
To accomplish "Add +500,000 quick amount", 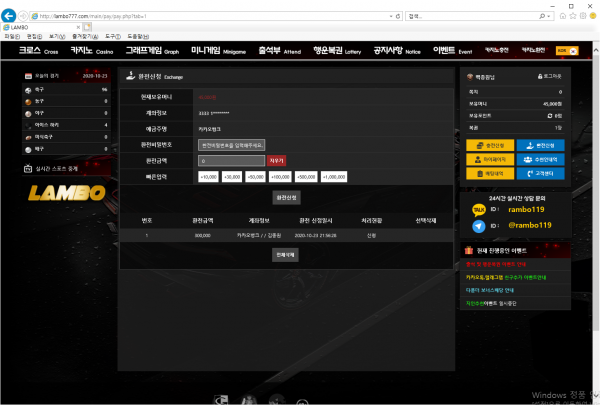I will tap(306, 177).
